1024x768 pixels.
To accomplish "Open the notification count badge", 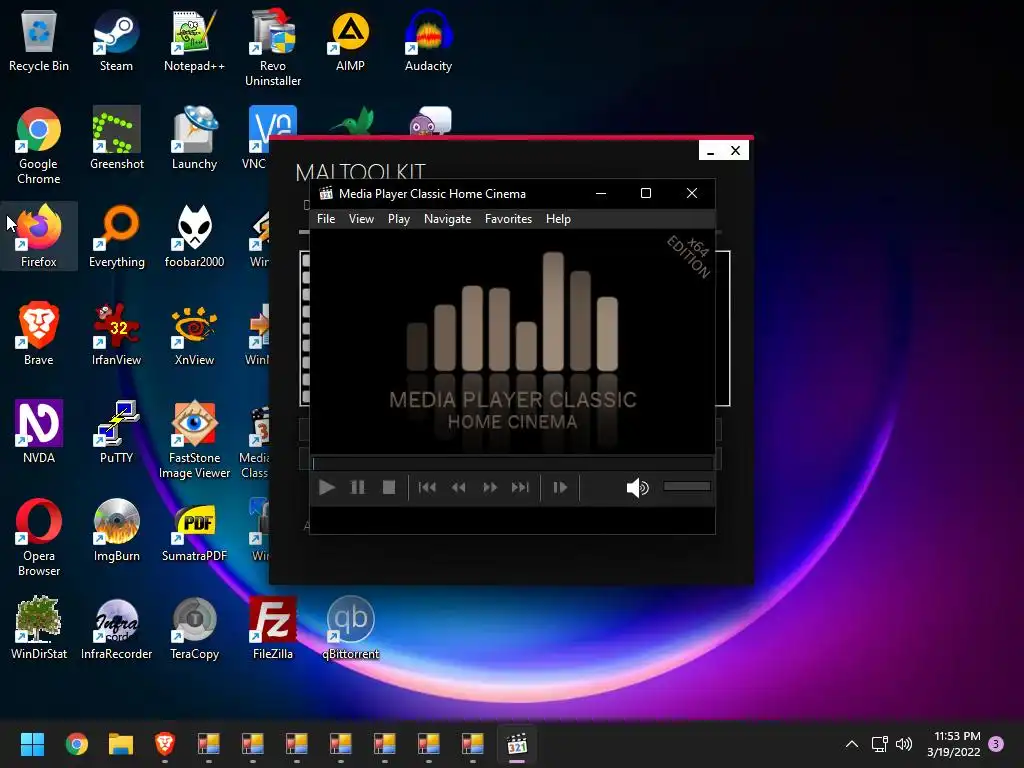I will (996, 744).
